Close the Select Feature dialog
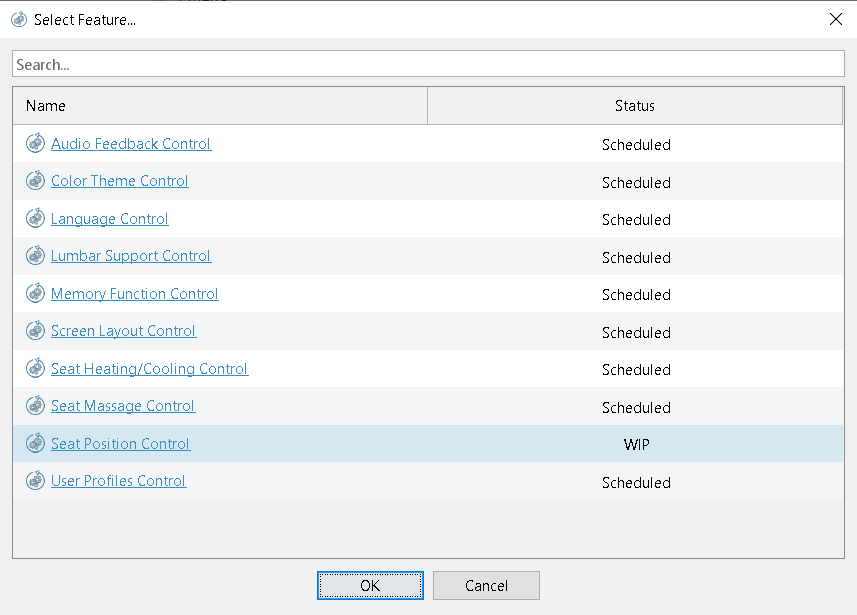The image size is (857, 615). pos(836,19)
